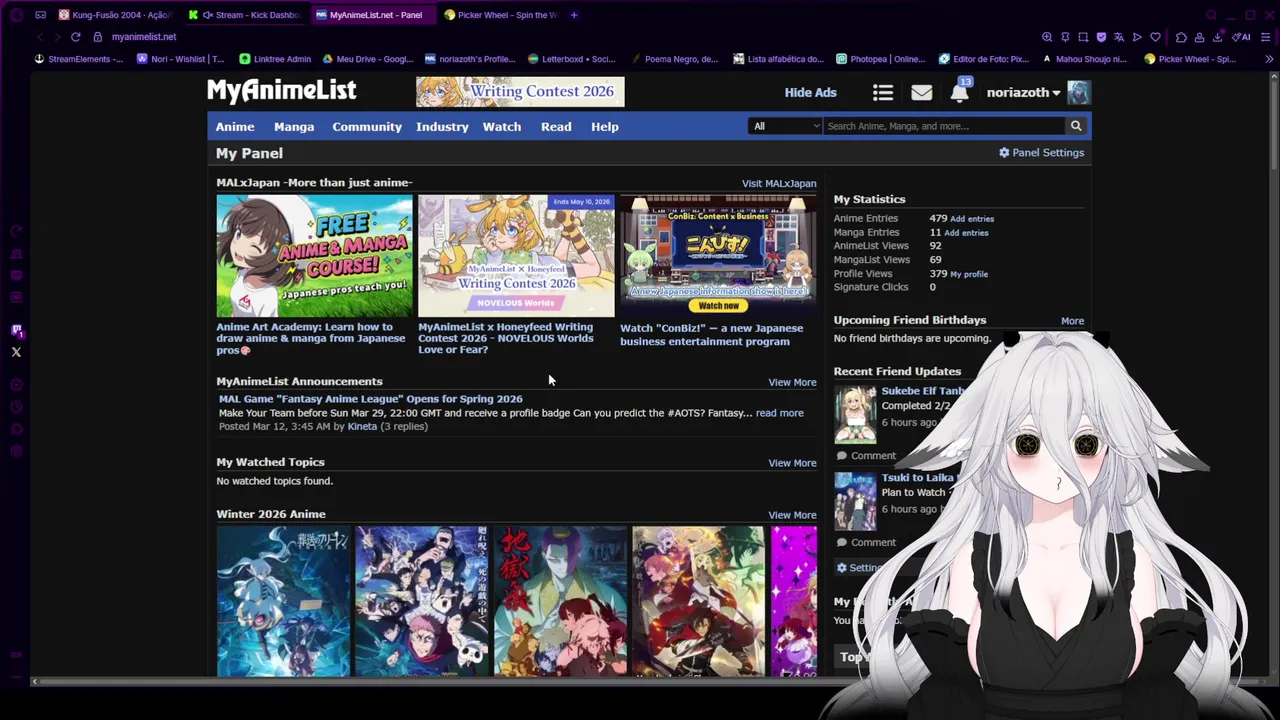Toggle the ad blocker shield icon
This screenshot has height=720, width=1280.
coord(1101,37)
